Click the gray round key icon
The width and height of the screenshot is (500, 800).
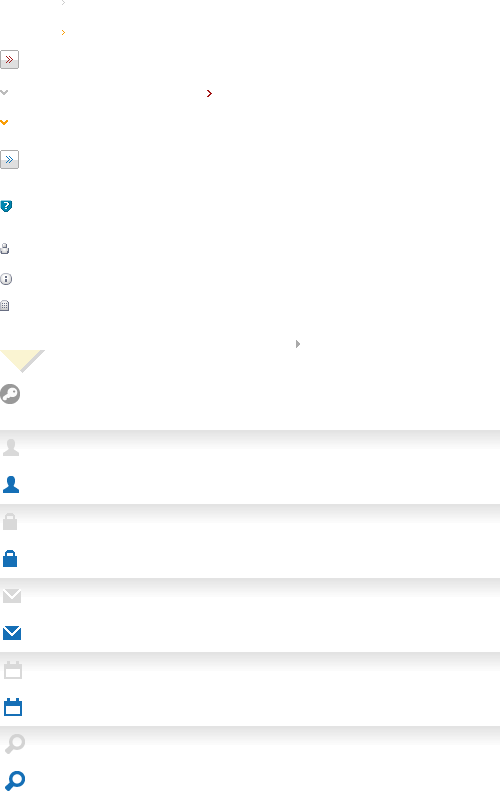10,394
